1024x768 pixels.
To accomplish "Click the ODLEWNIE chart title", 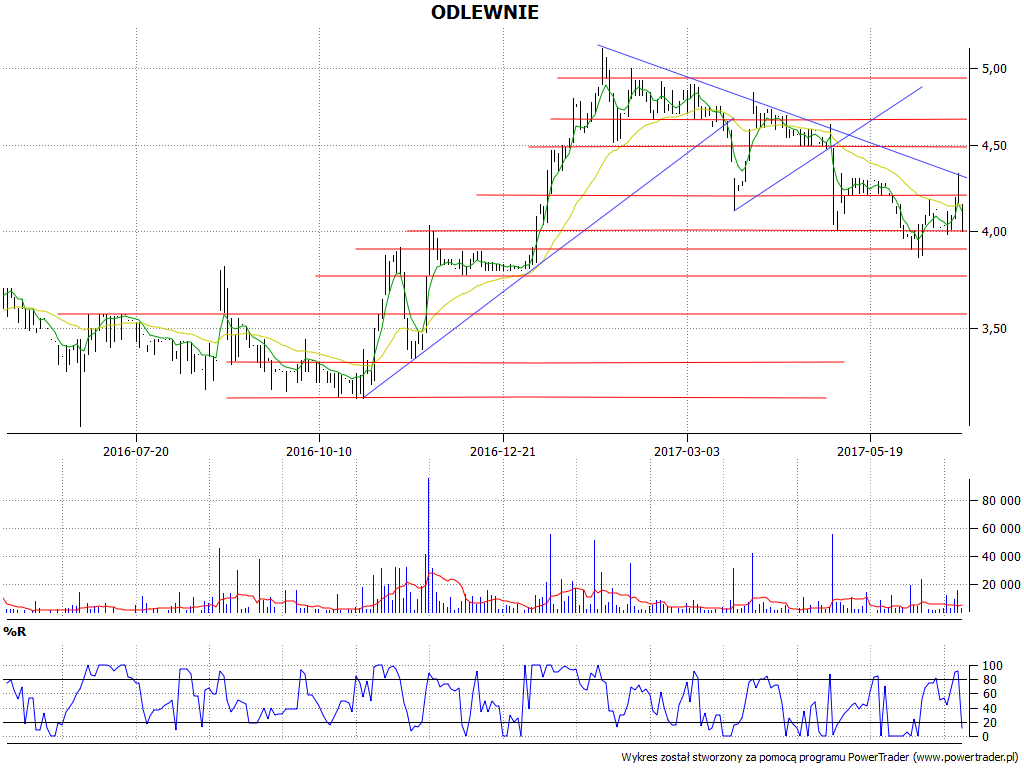I will (485, 12).
